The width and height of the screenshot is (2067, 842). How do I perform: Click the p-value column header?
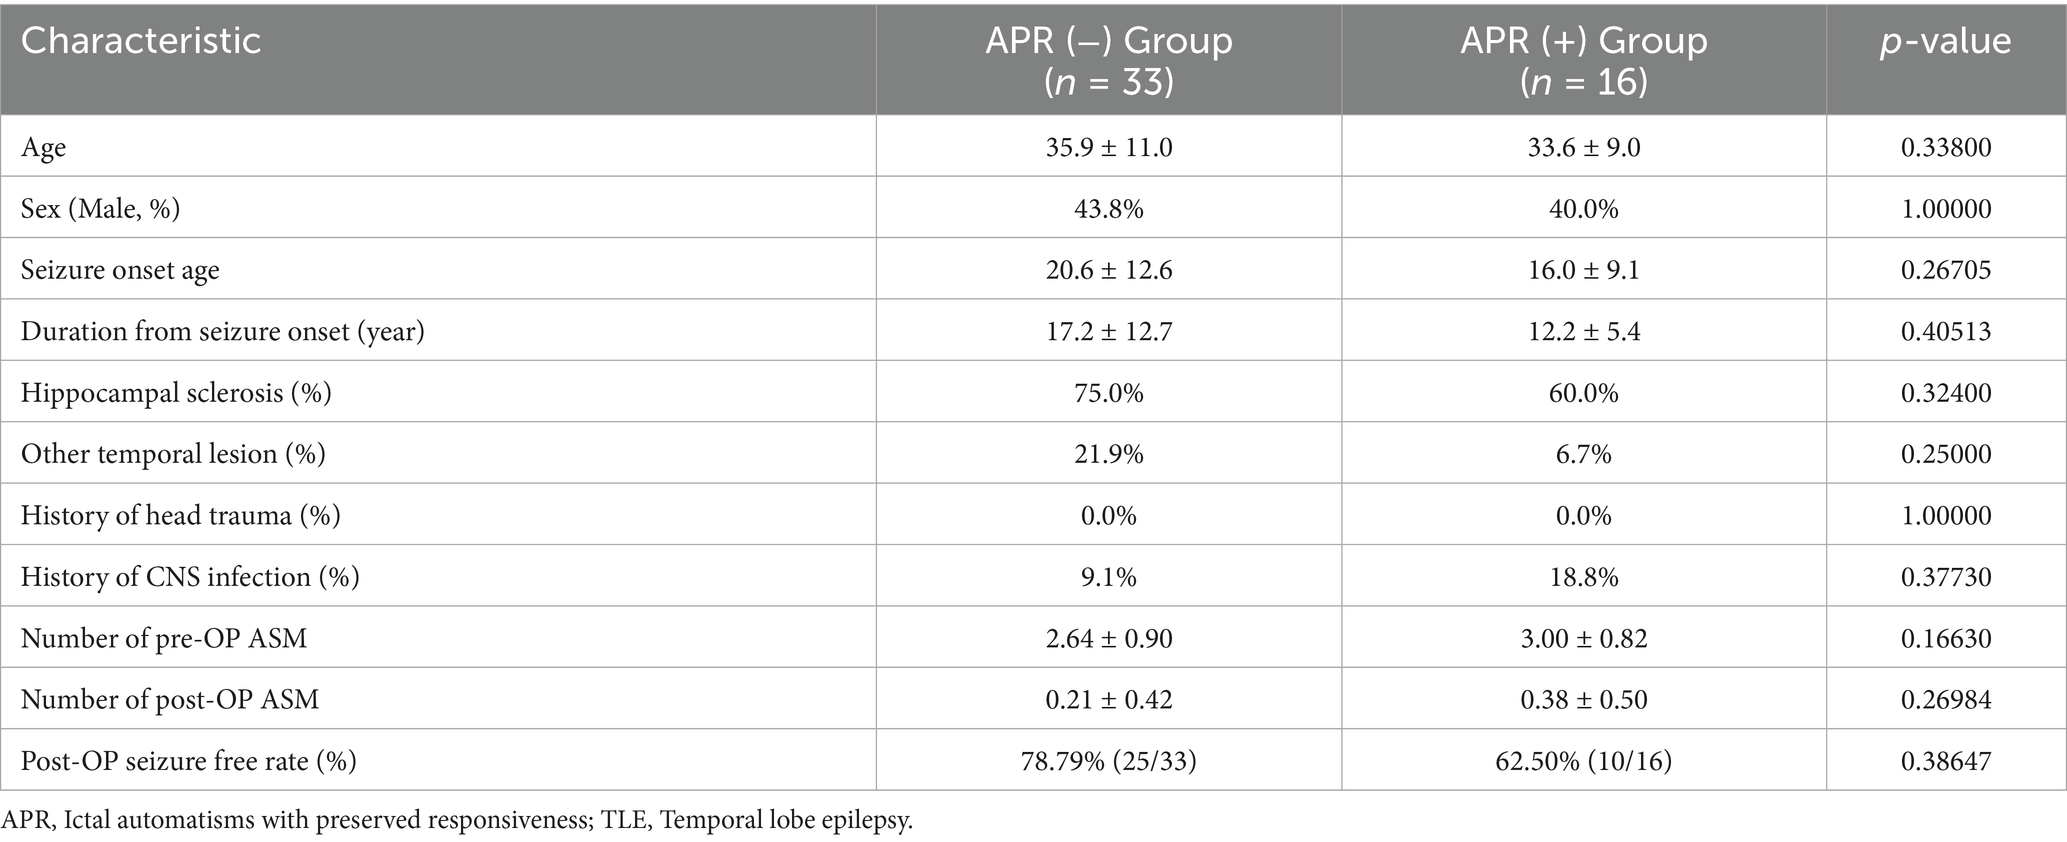1945,41
